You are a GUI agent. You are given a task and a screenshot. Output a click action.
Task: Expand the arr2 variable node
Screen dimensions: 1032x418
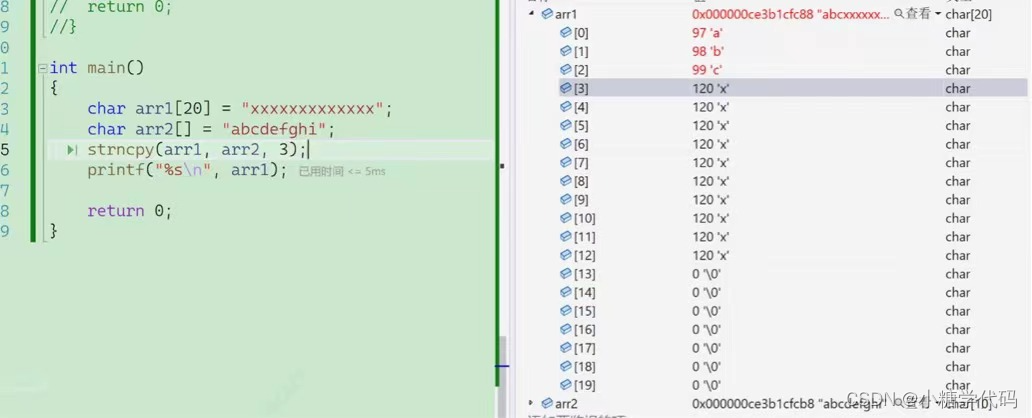point(532,403)
